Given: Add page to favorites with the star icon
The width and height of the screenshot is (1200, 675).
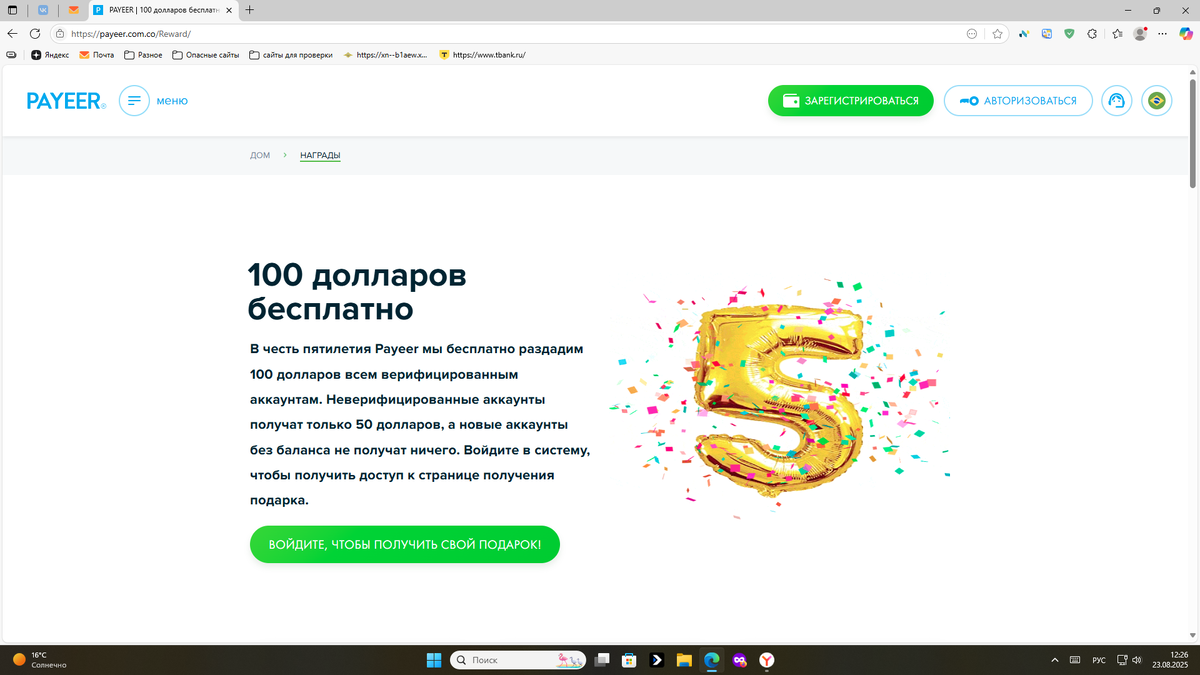Looking at the screenshot, I should tap(997, 33).
